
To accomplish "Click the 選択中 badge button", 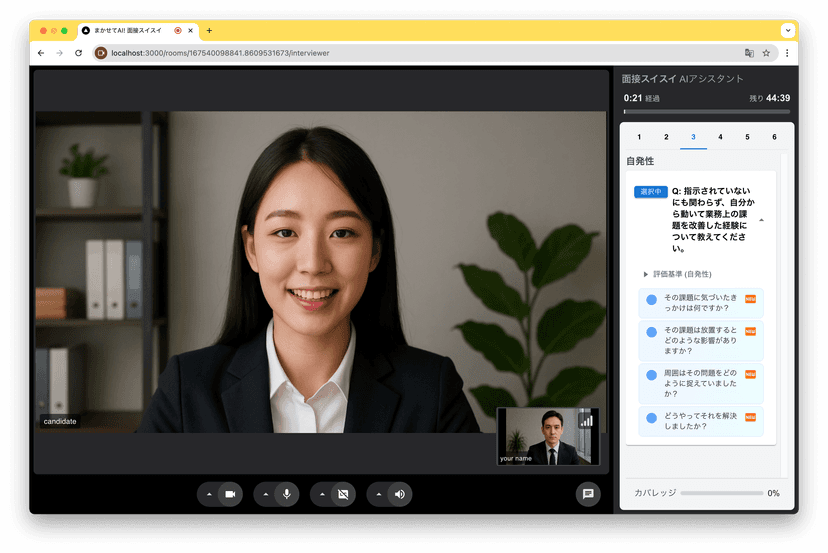I will click(x=650, y=191).
